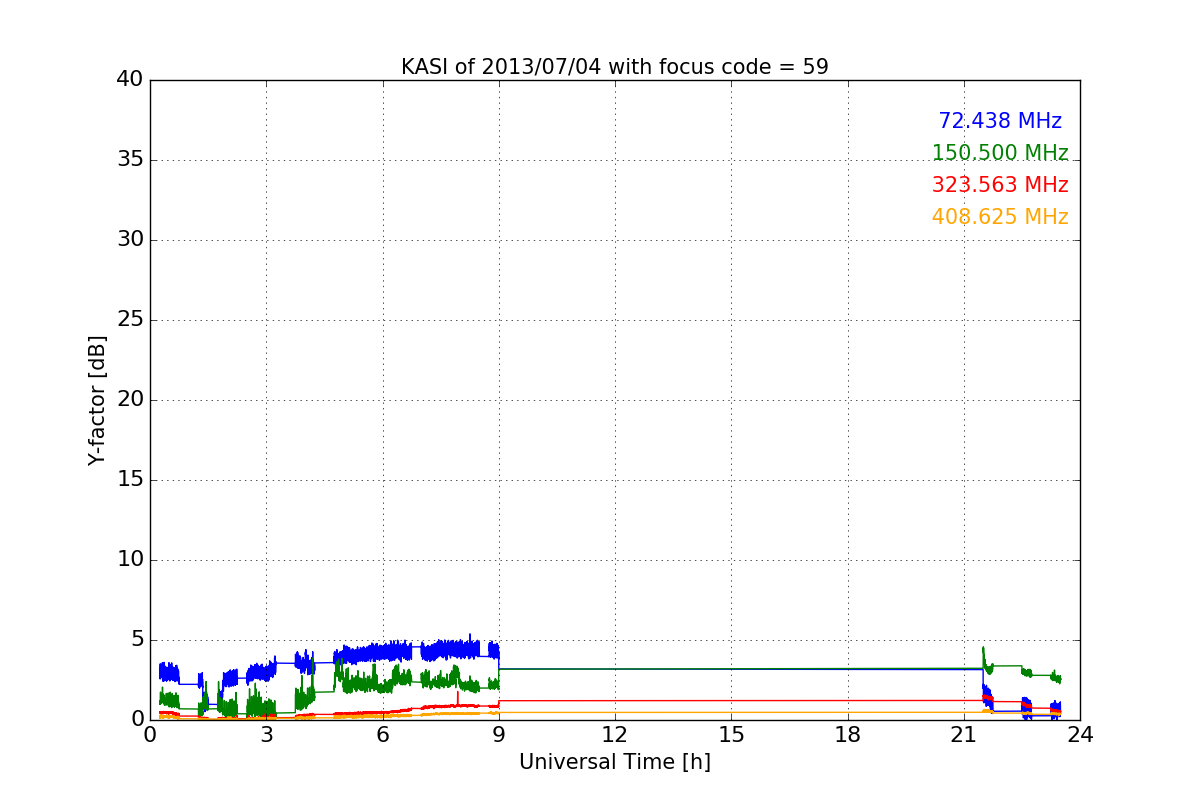Click the plot title mentioning focus code 59
The width and height of the screenshot is (1200, 800).
click(x=615, y=67)
